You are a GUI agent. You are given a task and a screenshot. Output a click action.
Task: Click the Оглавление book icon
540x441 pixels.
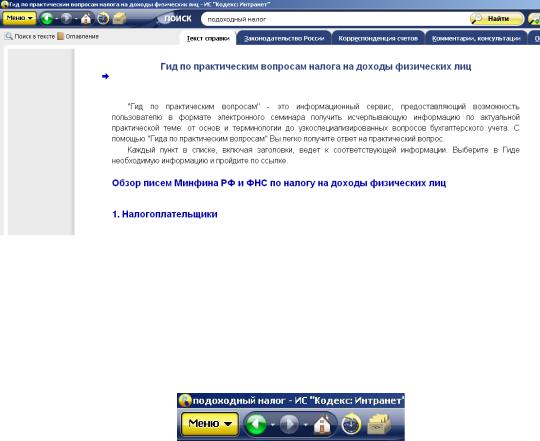coord(61,36)
